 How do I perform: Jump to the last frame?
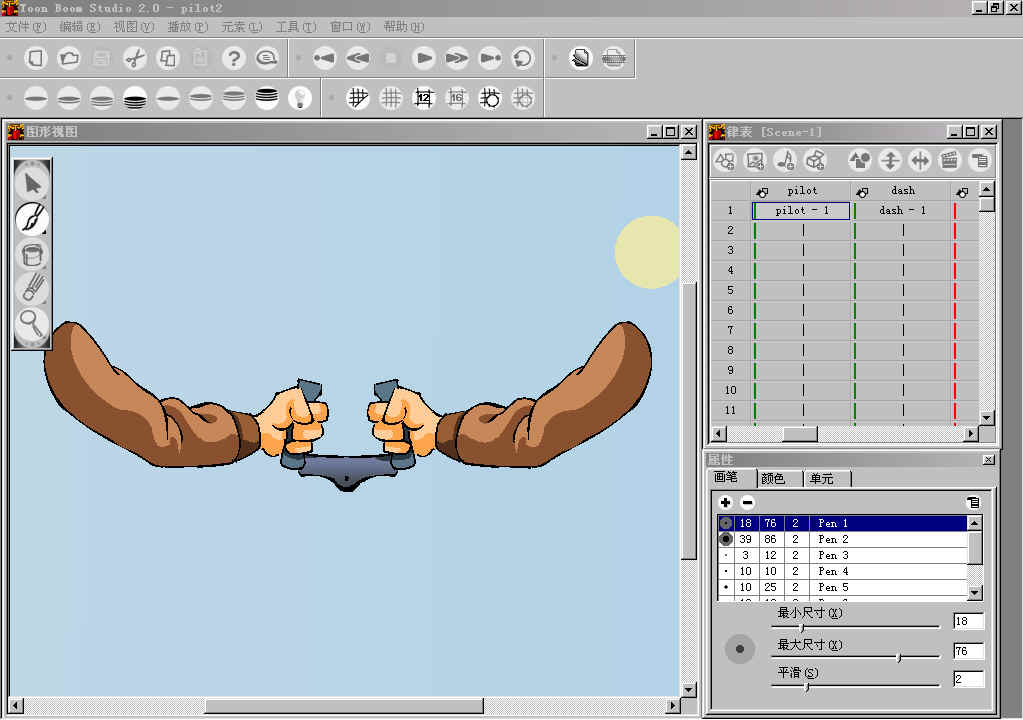[x=490, y=58]
